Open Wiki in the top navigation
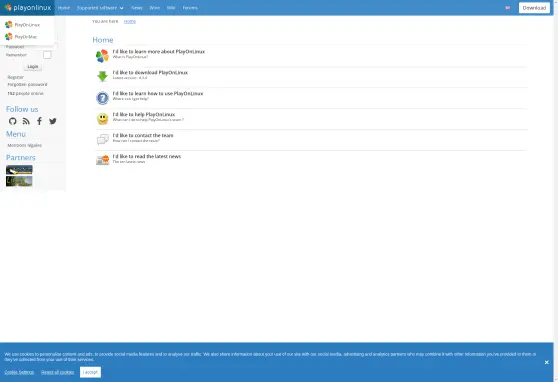The height and width of the screenshot is (382, 558). (171, 7)
